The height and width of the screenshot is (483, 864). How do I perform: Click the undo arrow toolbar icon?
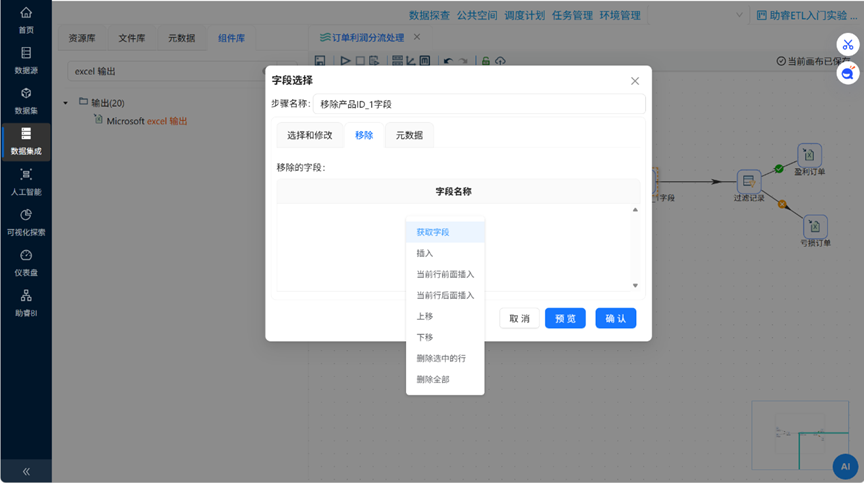pyautogui.click(x=448, y=61)
